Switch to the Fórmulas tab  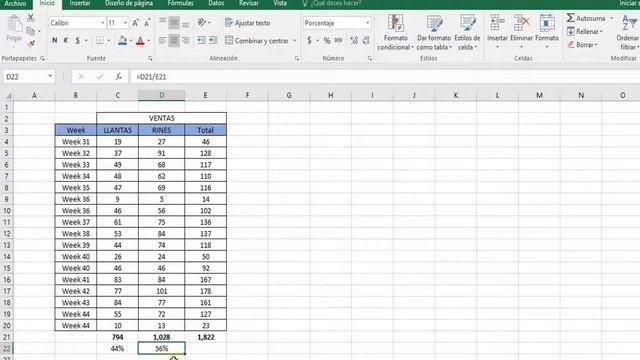tap(180, 4)
